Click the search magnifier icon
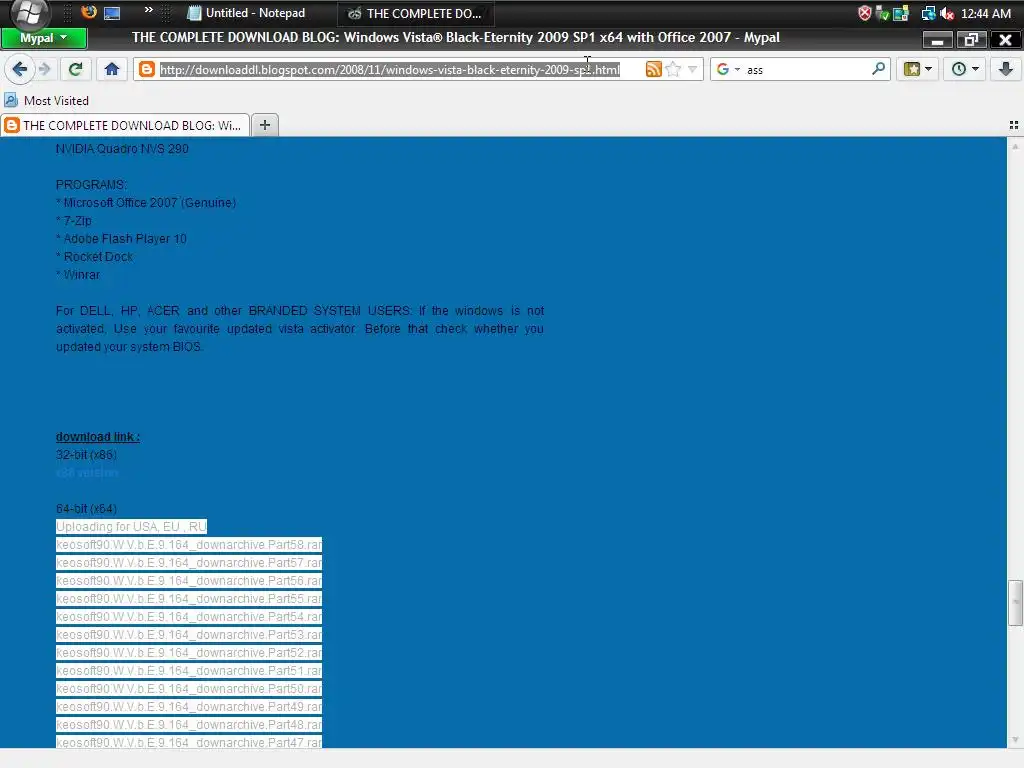 879,69
